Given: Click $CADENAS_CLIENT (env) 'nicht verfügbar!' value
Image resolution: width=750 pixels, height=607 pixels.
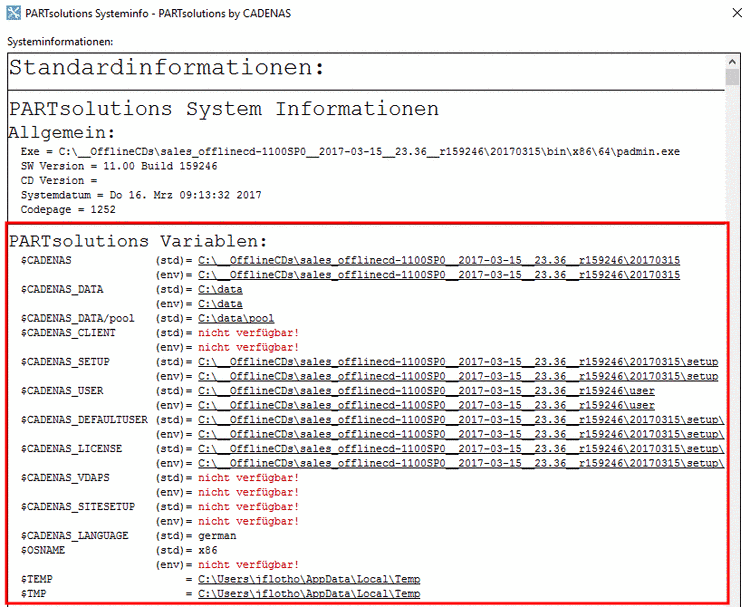Looking at the screenshot, I should [248, 347].
